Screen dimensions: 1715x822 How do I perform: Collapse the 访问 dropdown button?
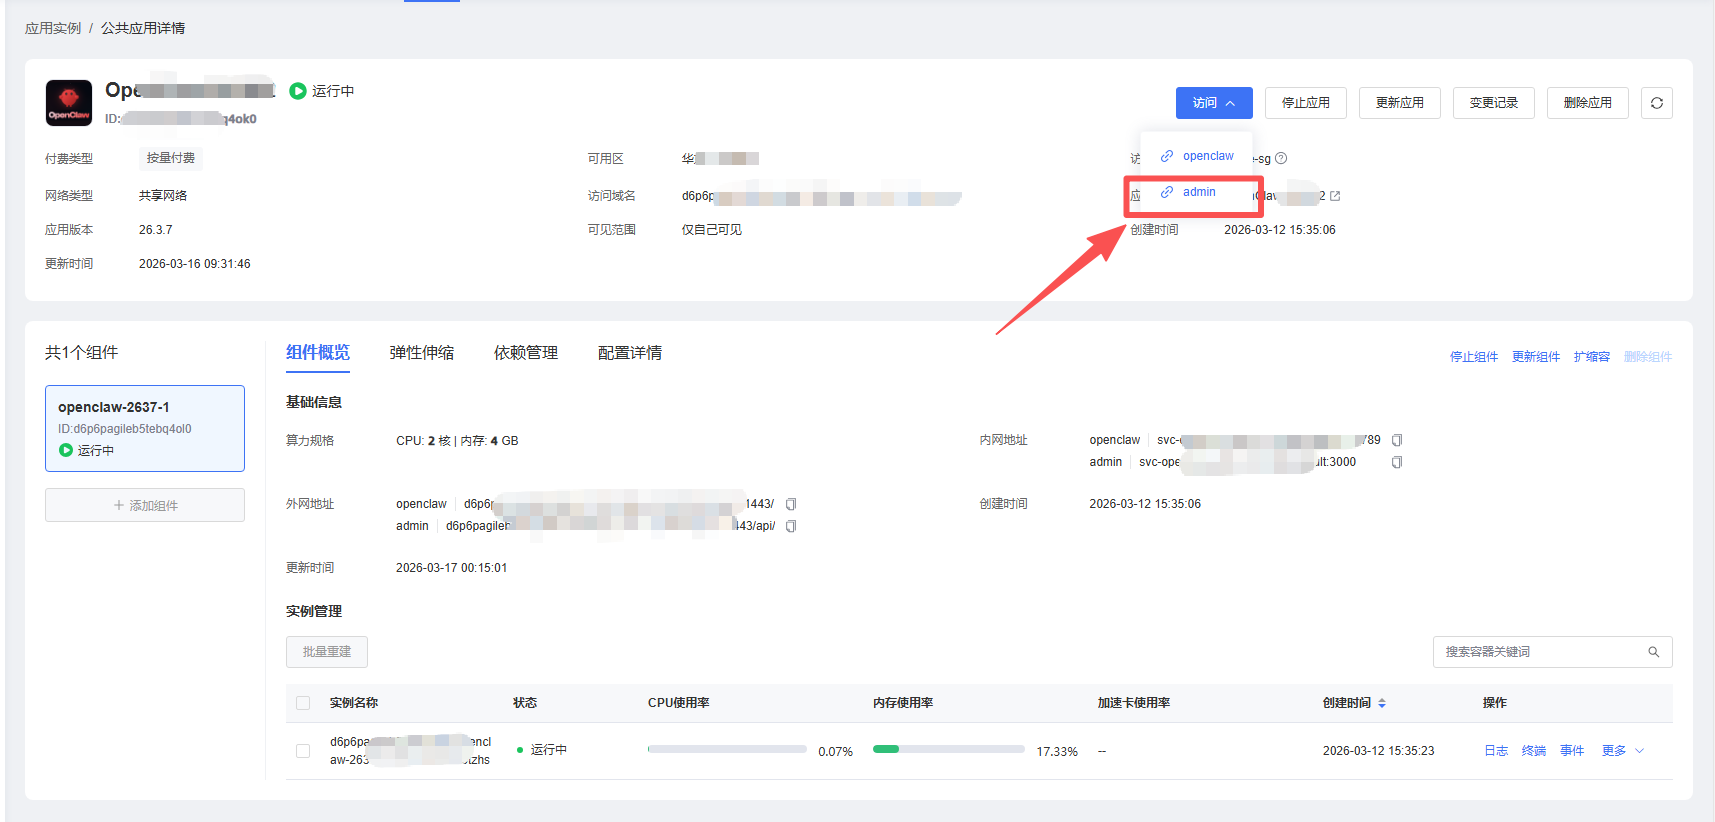(1213, 103)
